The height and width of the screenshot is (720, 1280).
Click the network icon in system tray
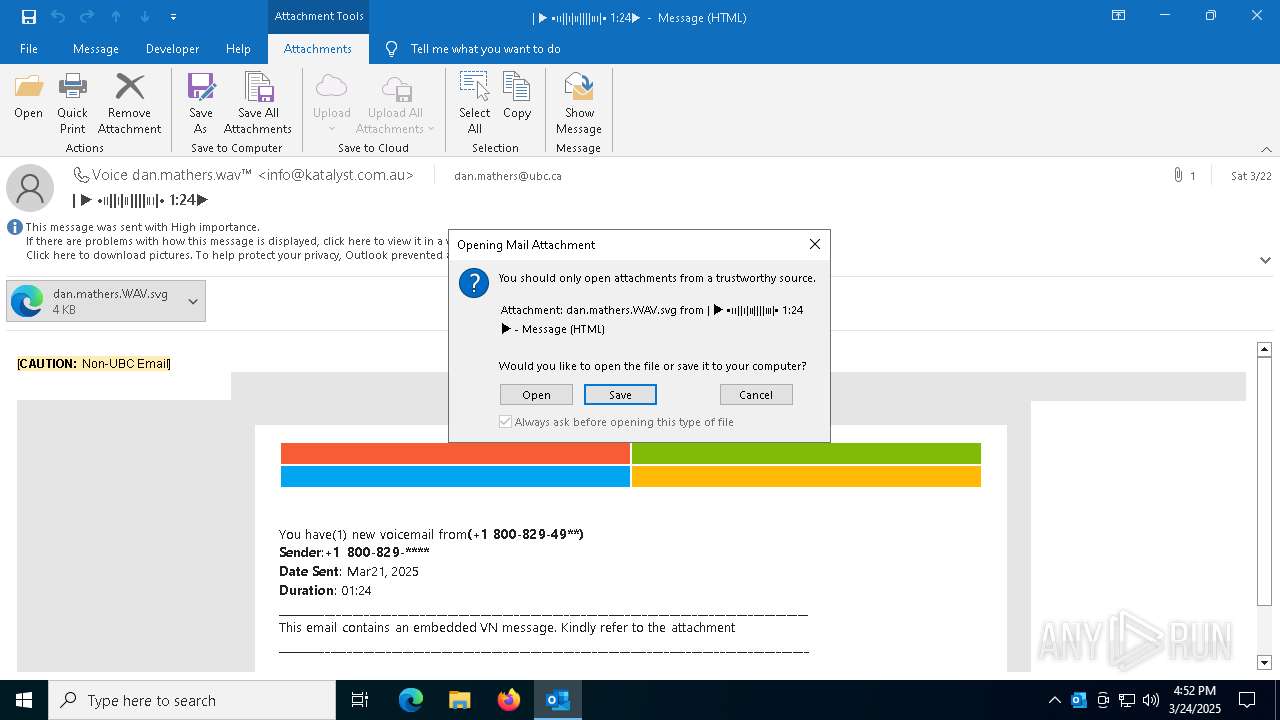pyautogui.click(x=1127, y=700)
